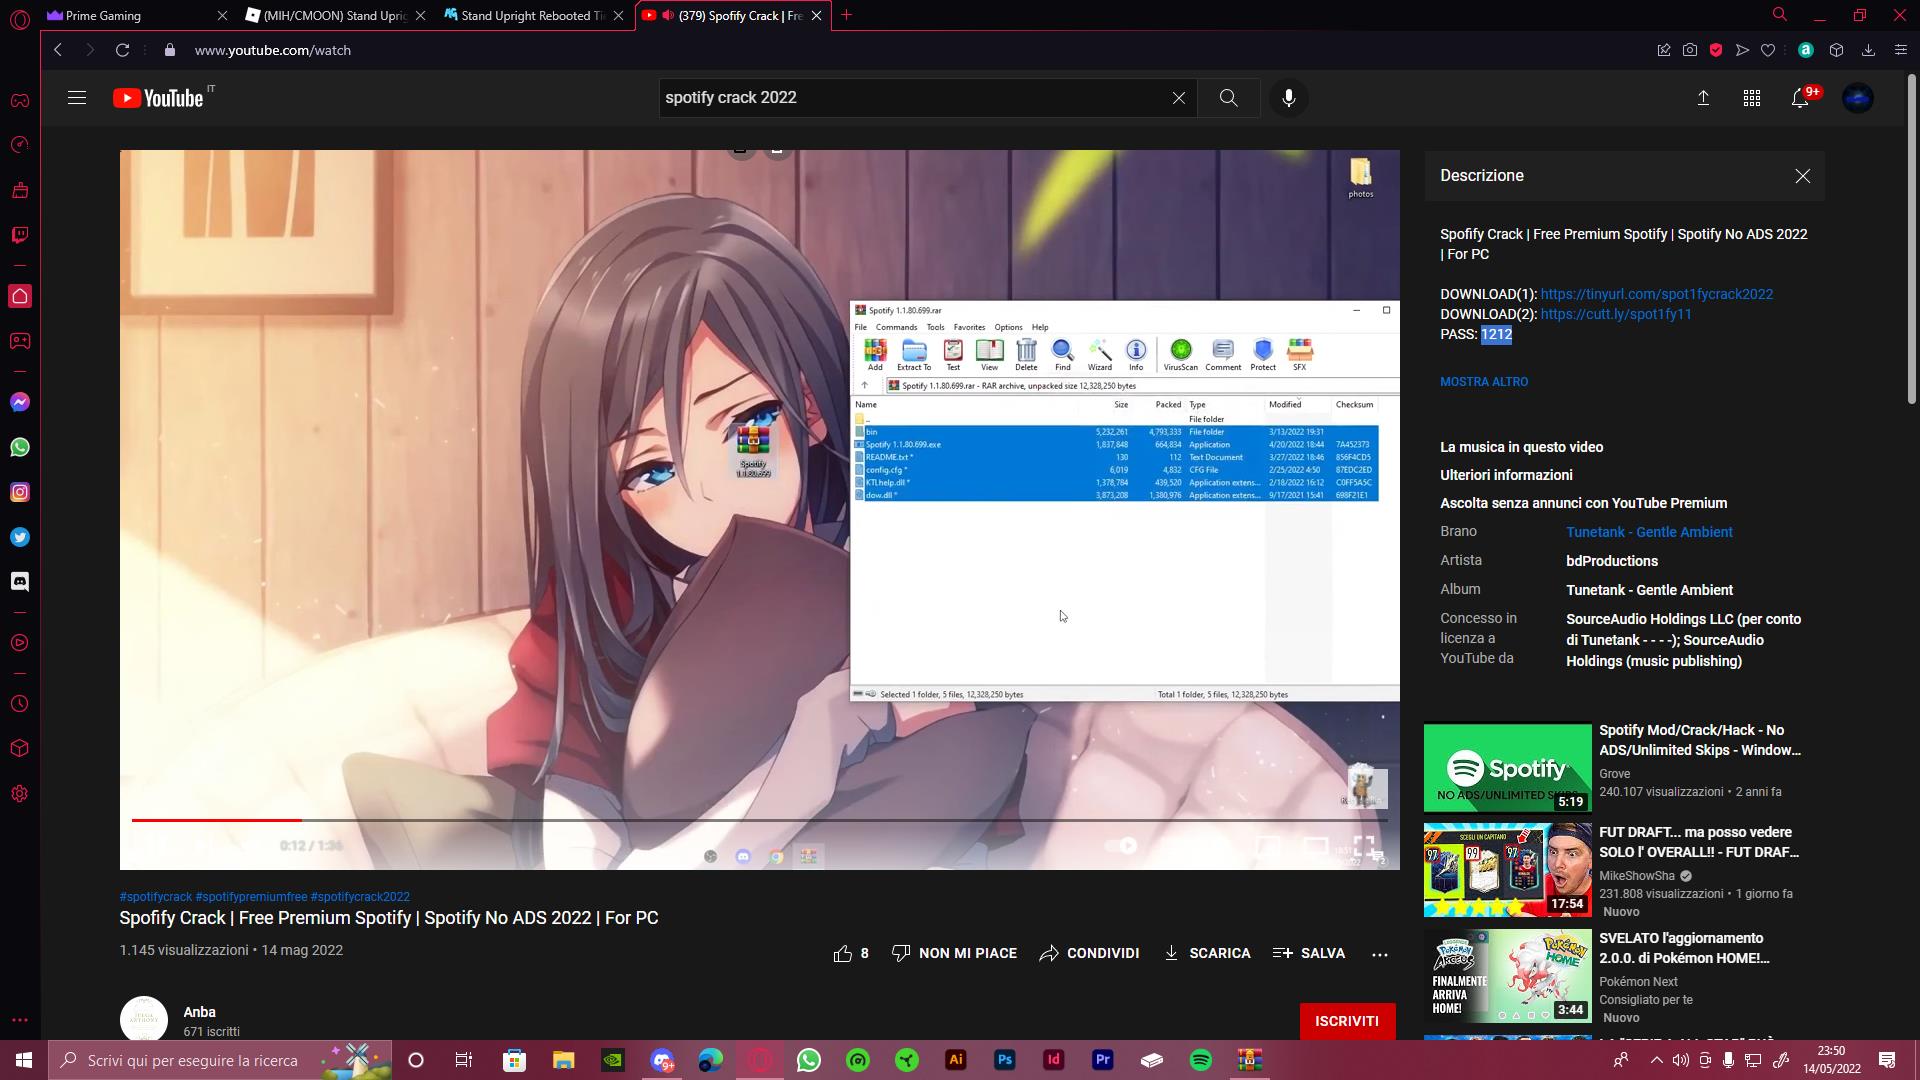Open SALVA save to playlist menu

click(1308, 953)
